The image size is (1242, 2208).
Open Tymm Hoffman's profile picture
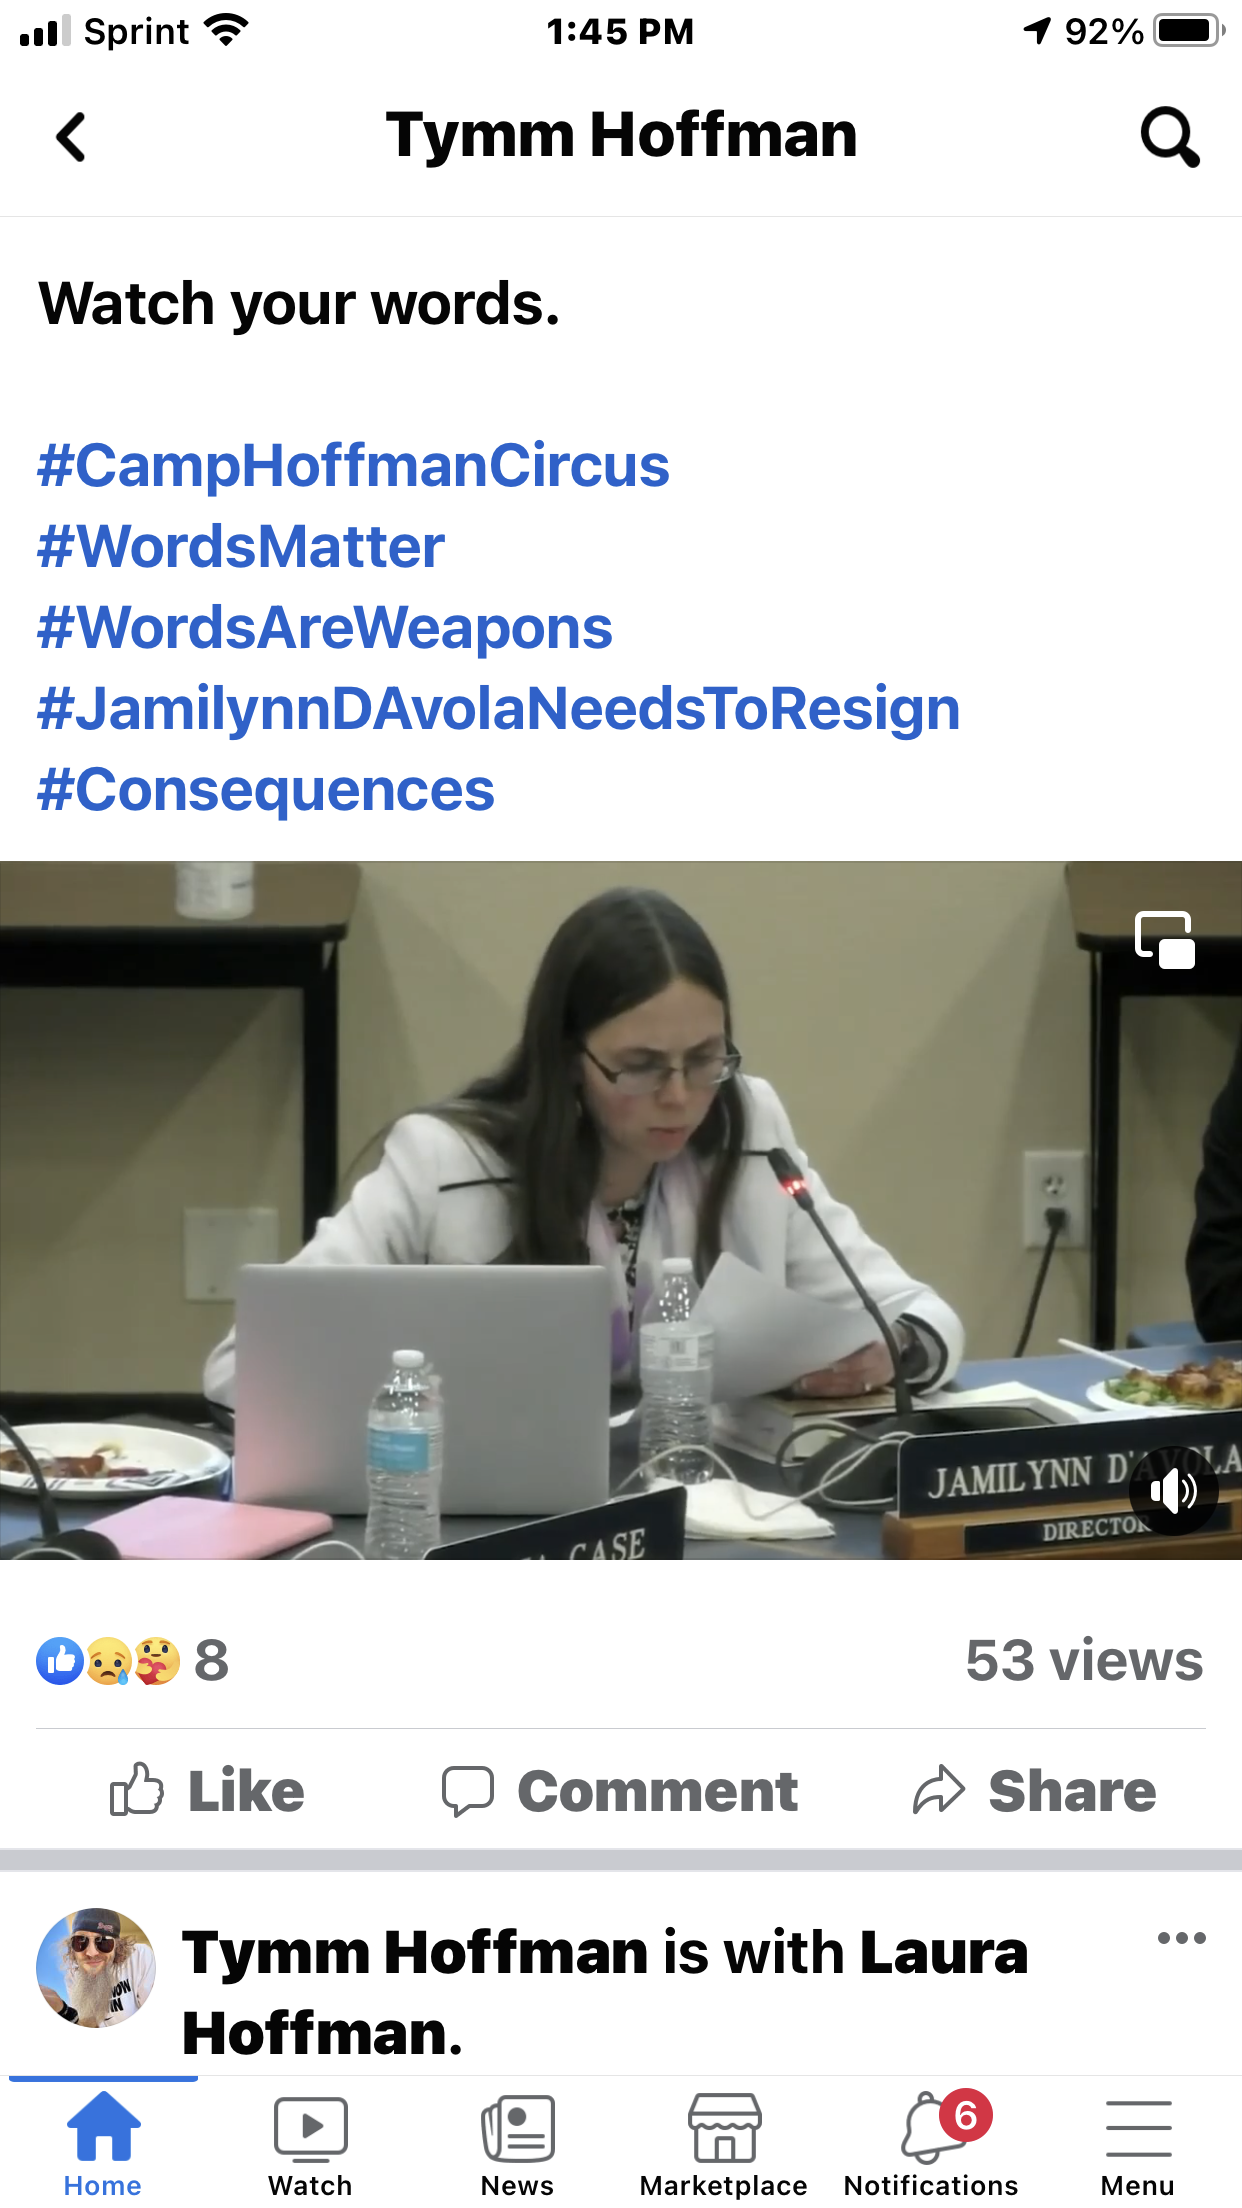(x=96, y=1967)
